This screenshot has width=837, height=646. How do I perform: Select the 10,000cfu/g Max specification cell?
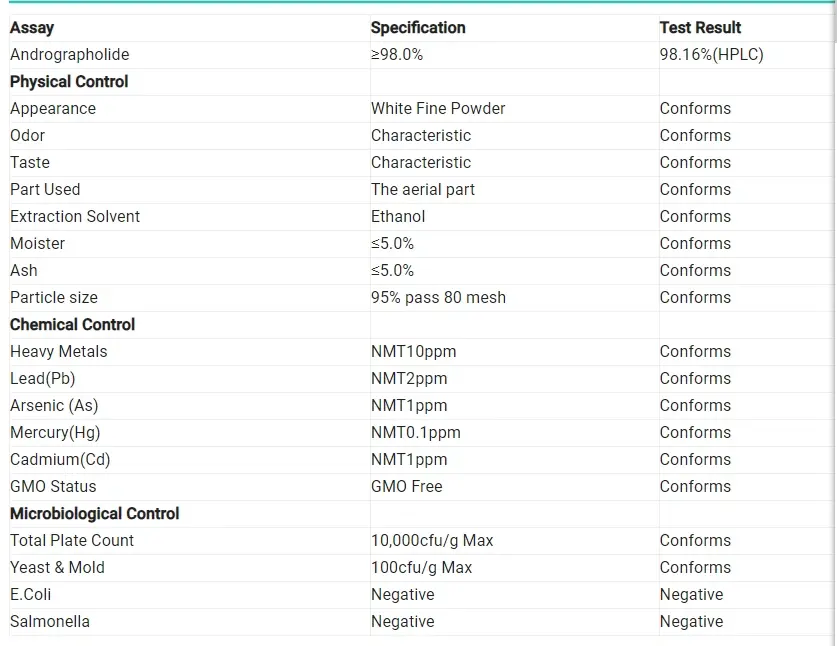(x=432, y=541)
